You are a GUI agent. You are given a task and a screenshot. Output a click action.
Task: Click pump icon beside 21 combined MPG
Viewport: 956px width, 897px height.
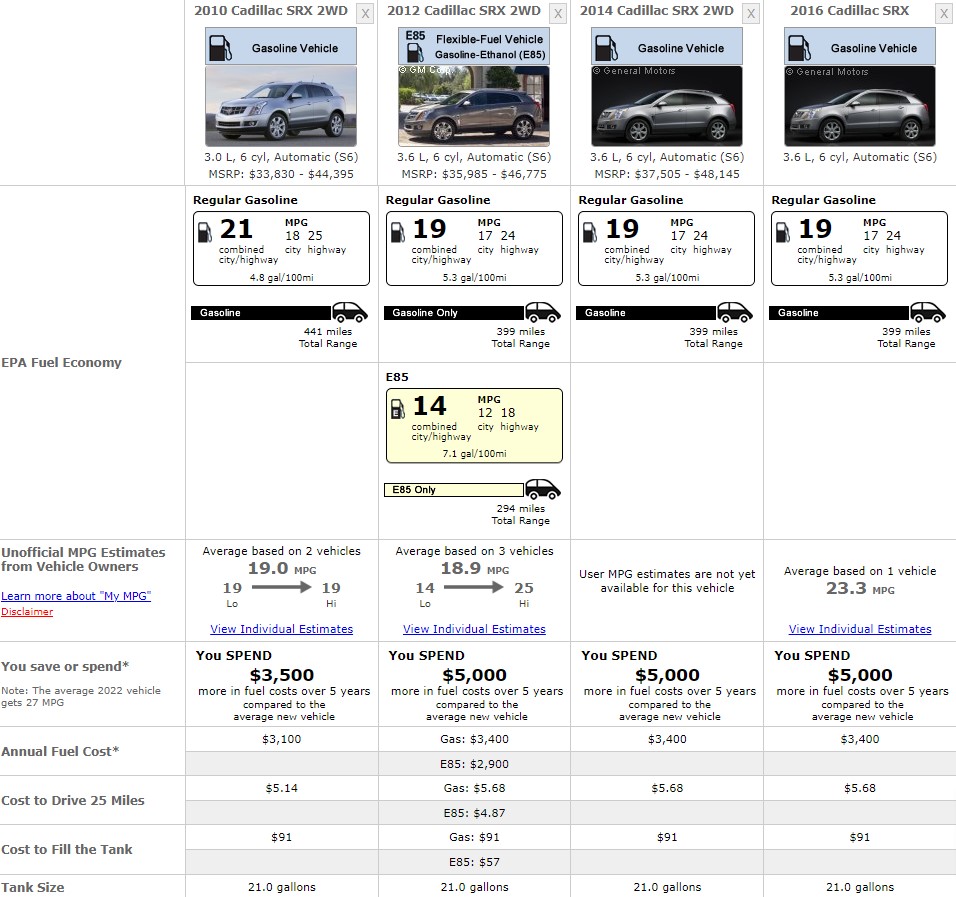205,232
